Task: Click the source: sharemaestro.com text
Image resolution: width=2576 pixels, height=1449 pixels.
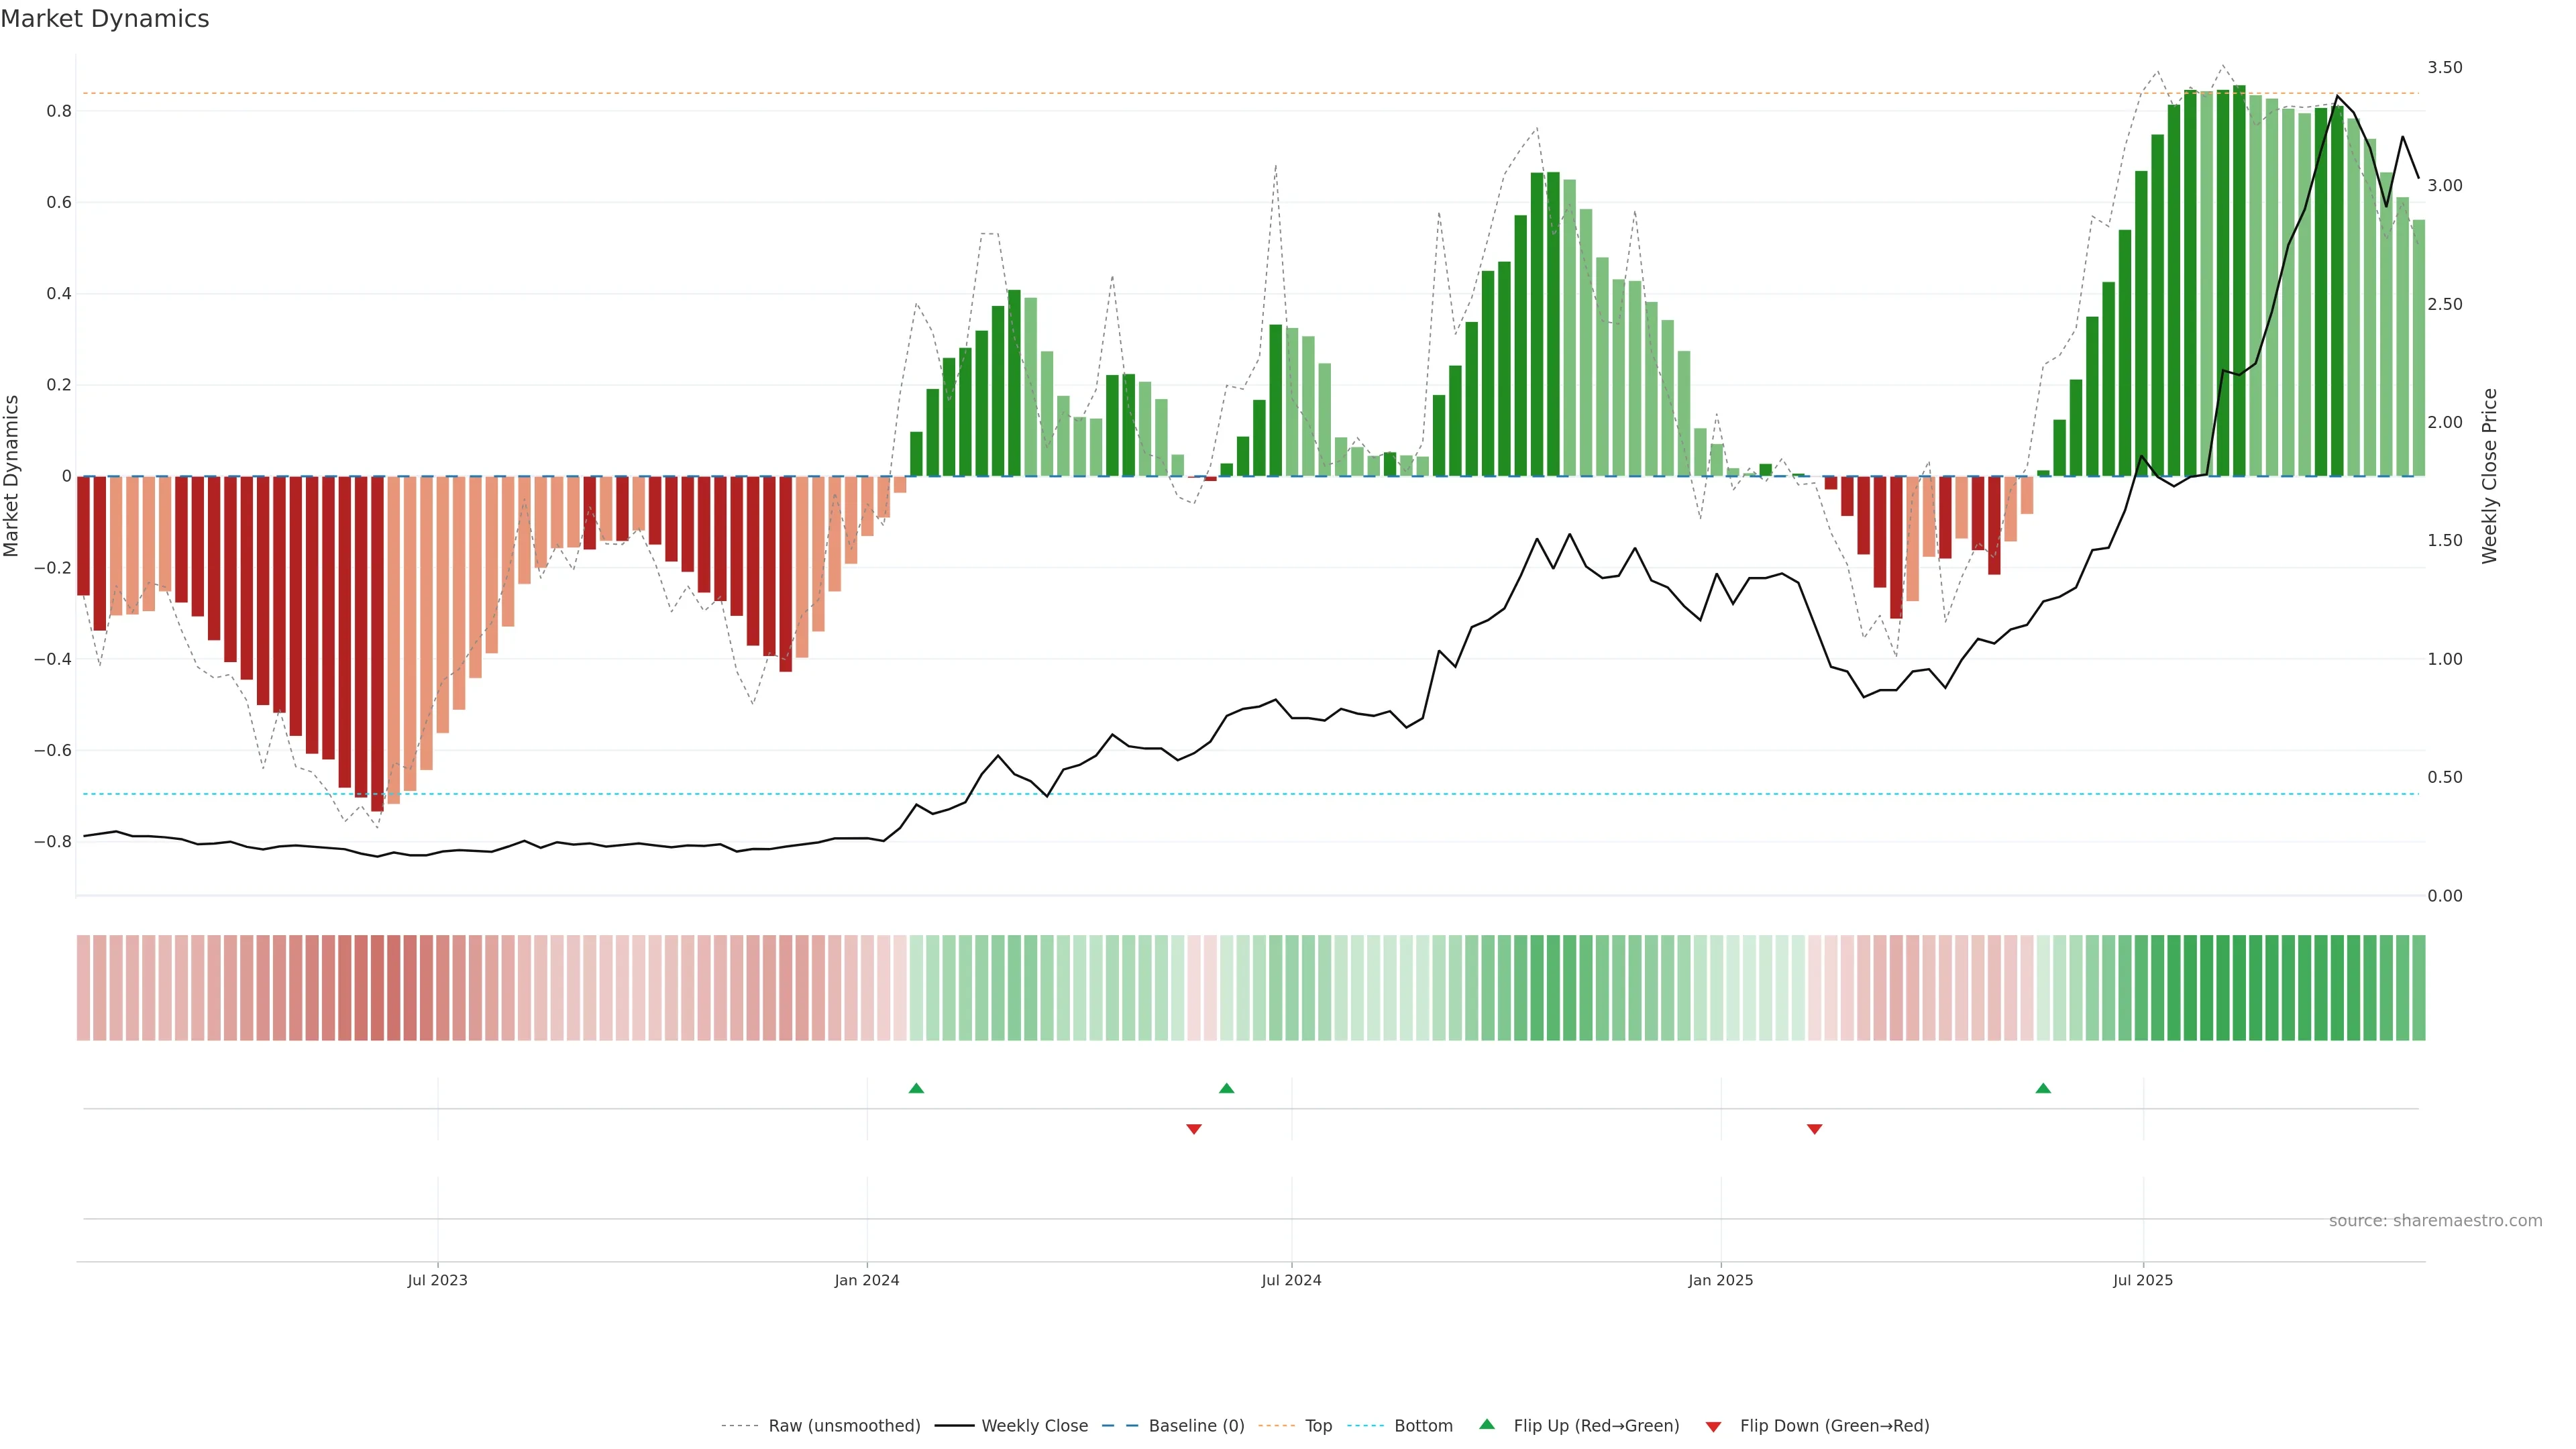Action: point(2435,1220)
